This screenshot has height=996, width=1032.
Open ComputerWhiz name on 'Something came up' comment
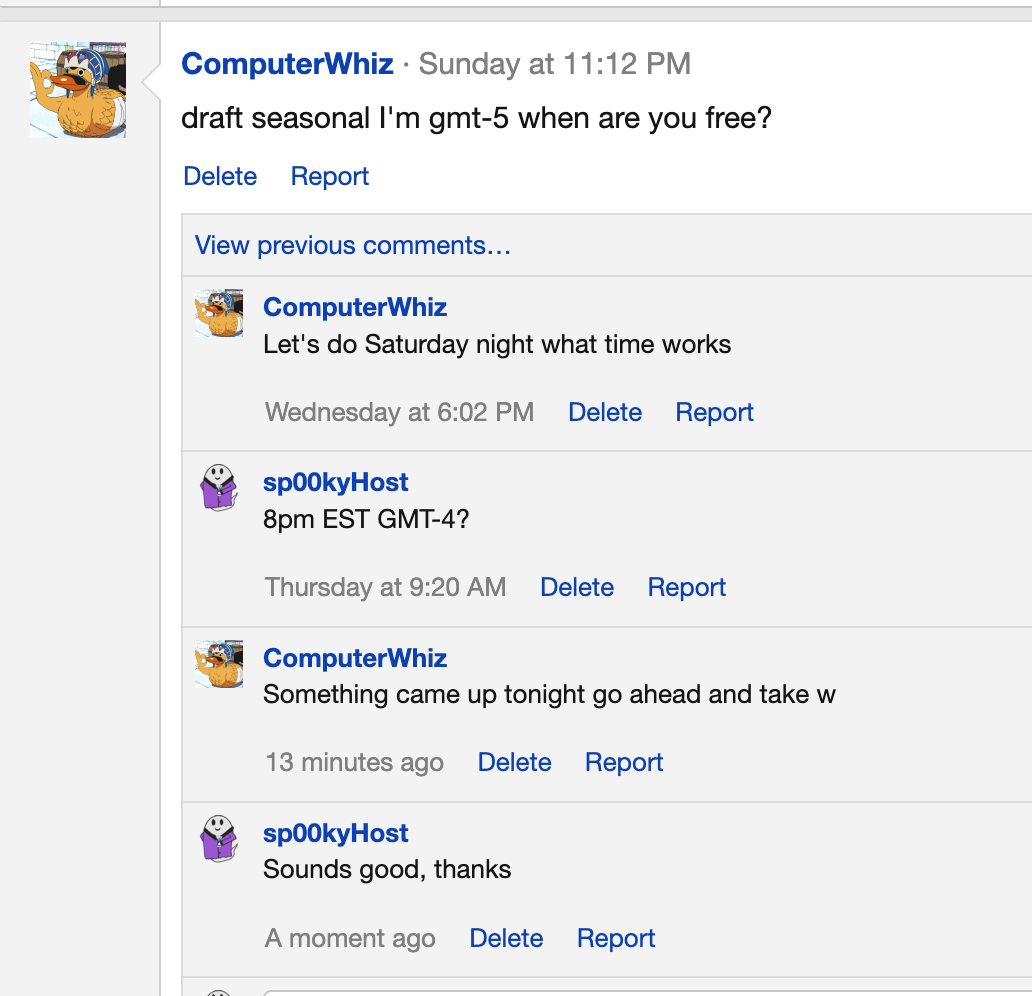pos(355,659)
